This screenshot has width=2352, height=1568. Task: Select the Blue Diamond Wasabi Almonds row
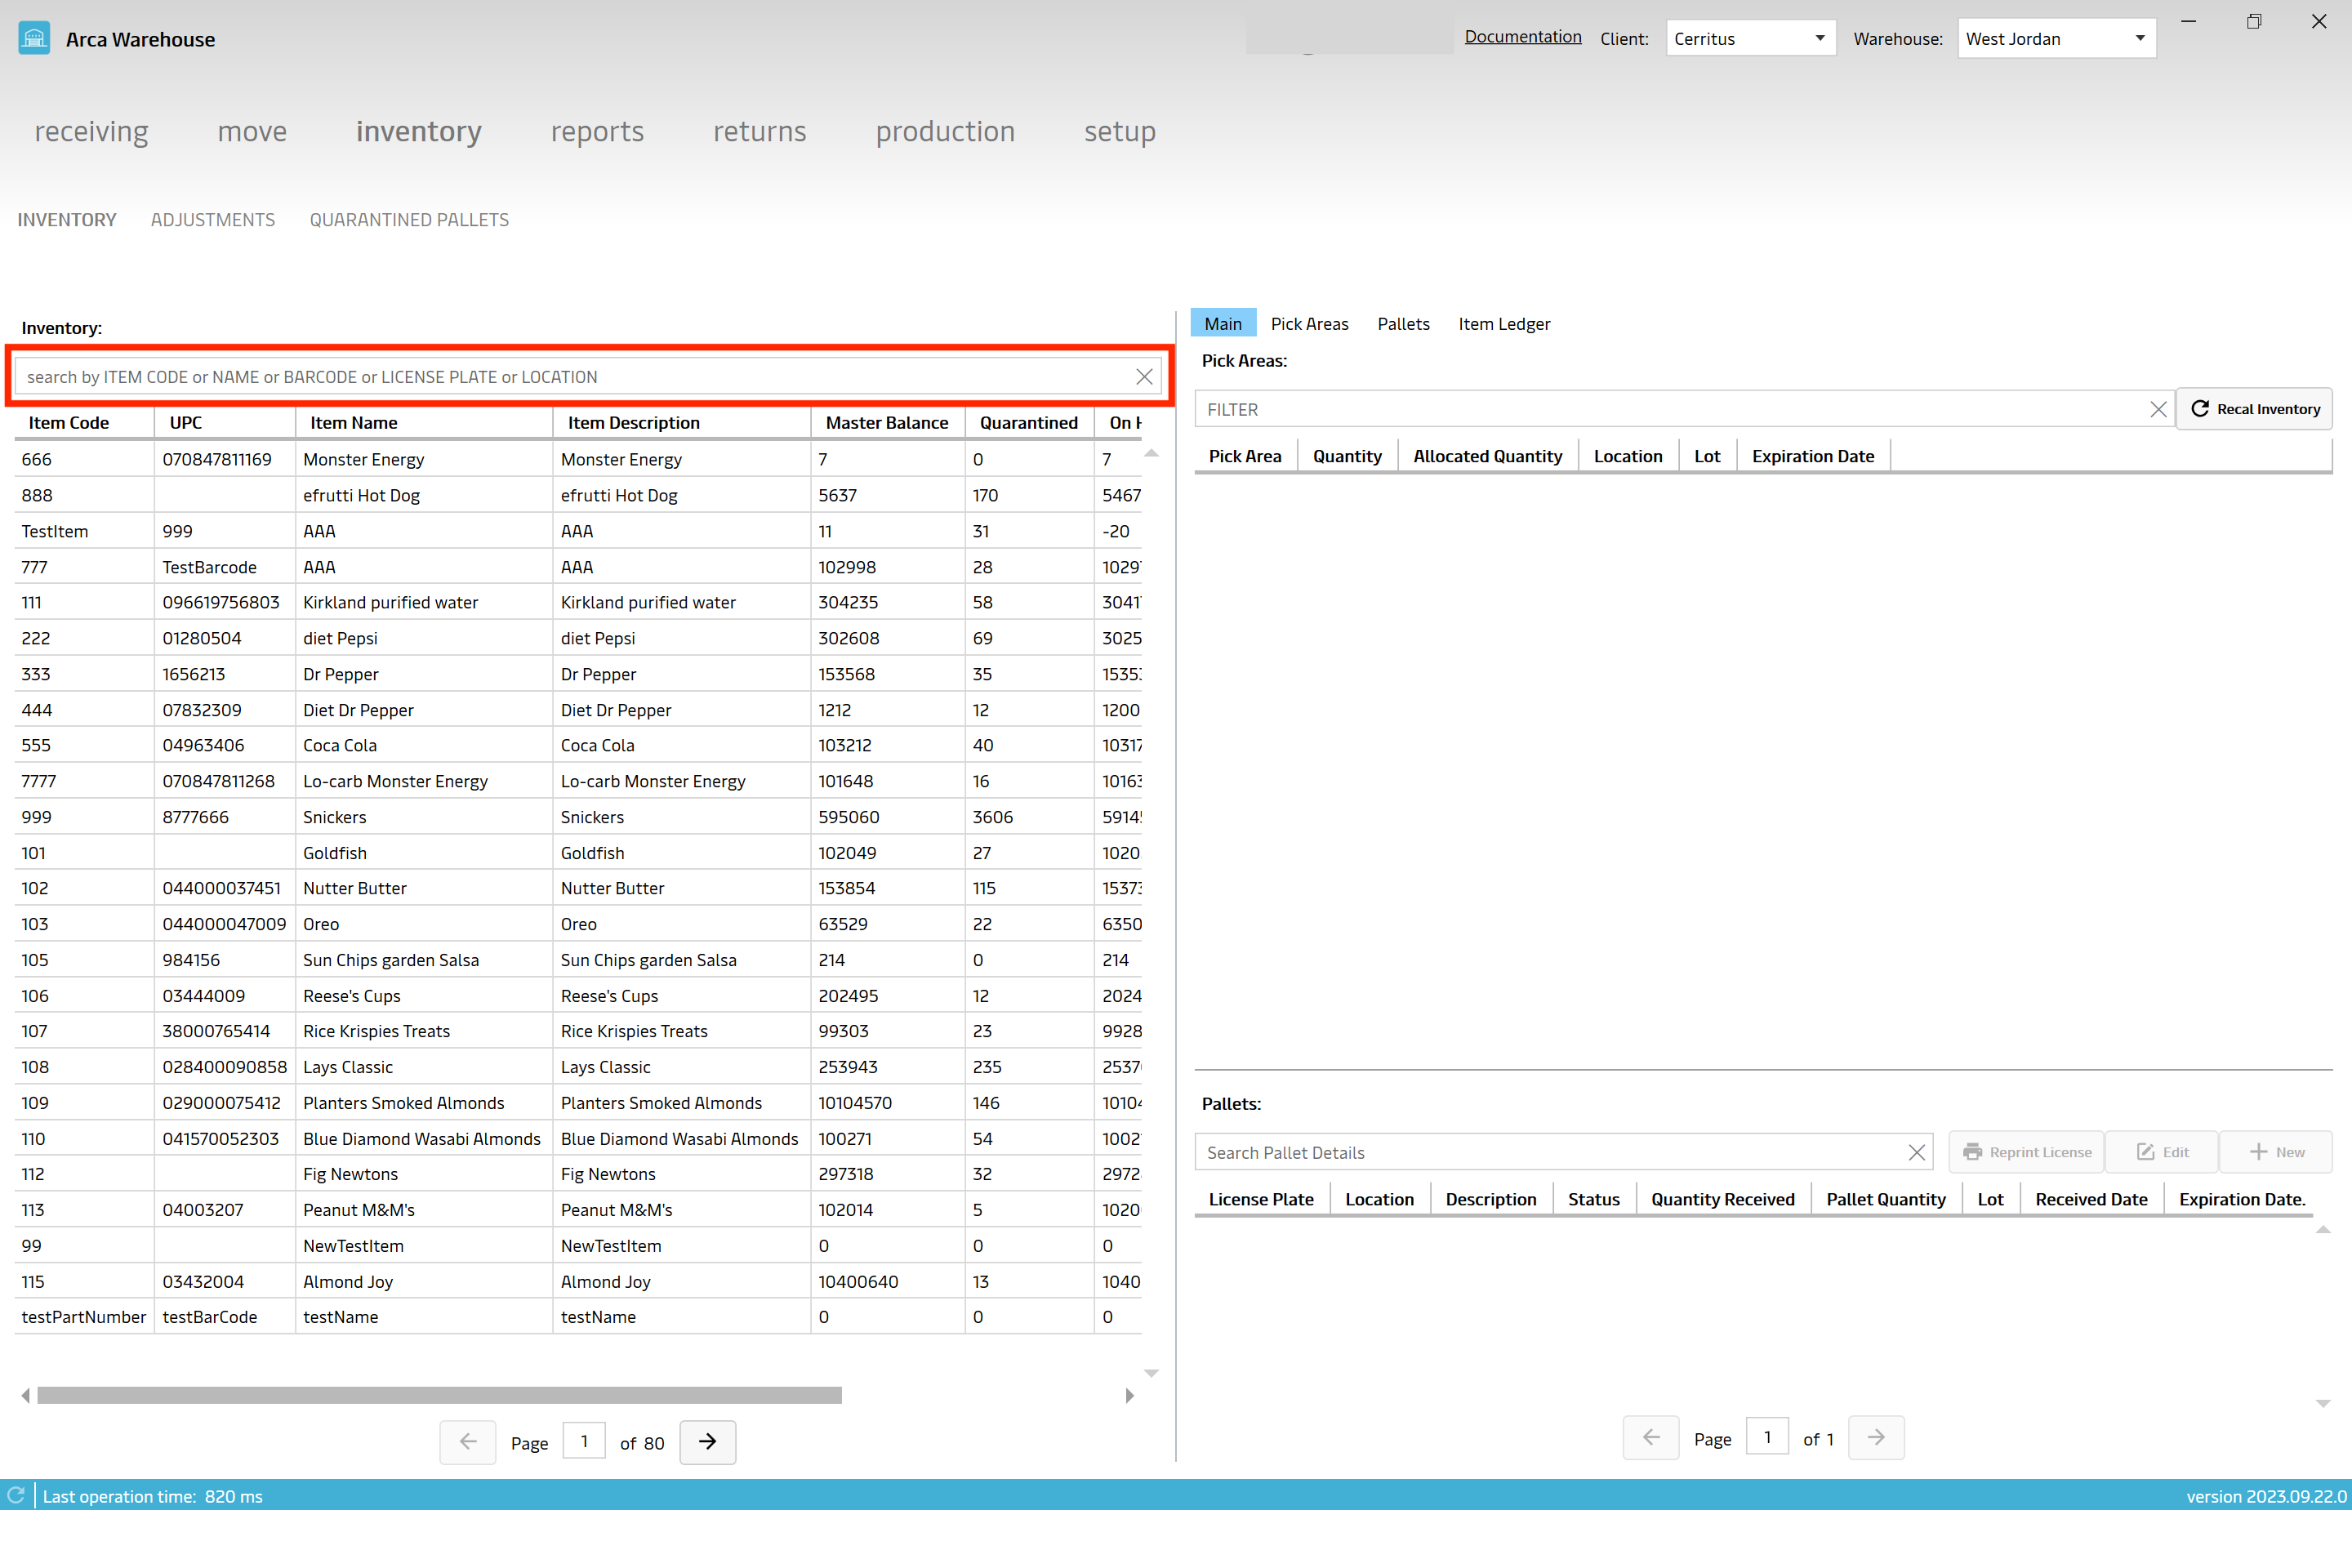click(578, 1138)
